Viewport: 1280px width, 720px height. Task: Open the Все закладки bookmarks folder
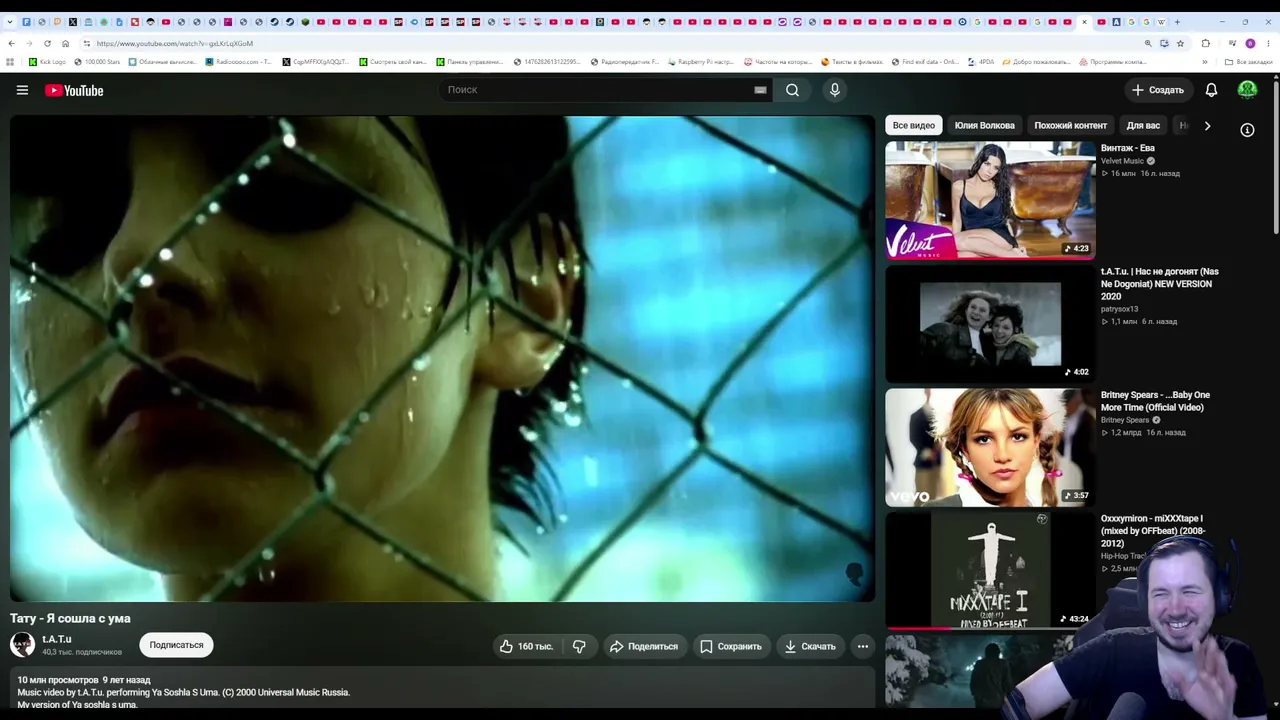(x=1249, y=62)
